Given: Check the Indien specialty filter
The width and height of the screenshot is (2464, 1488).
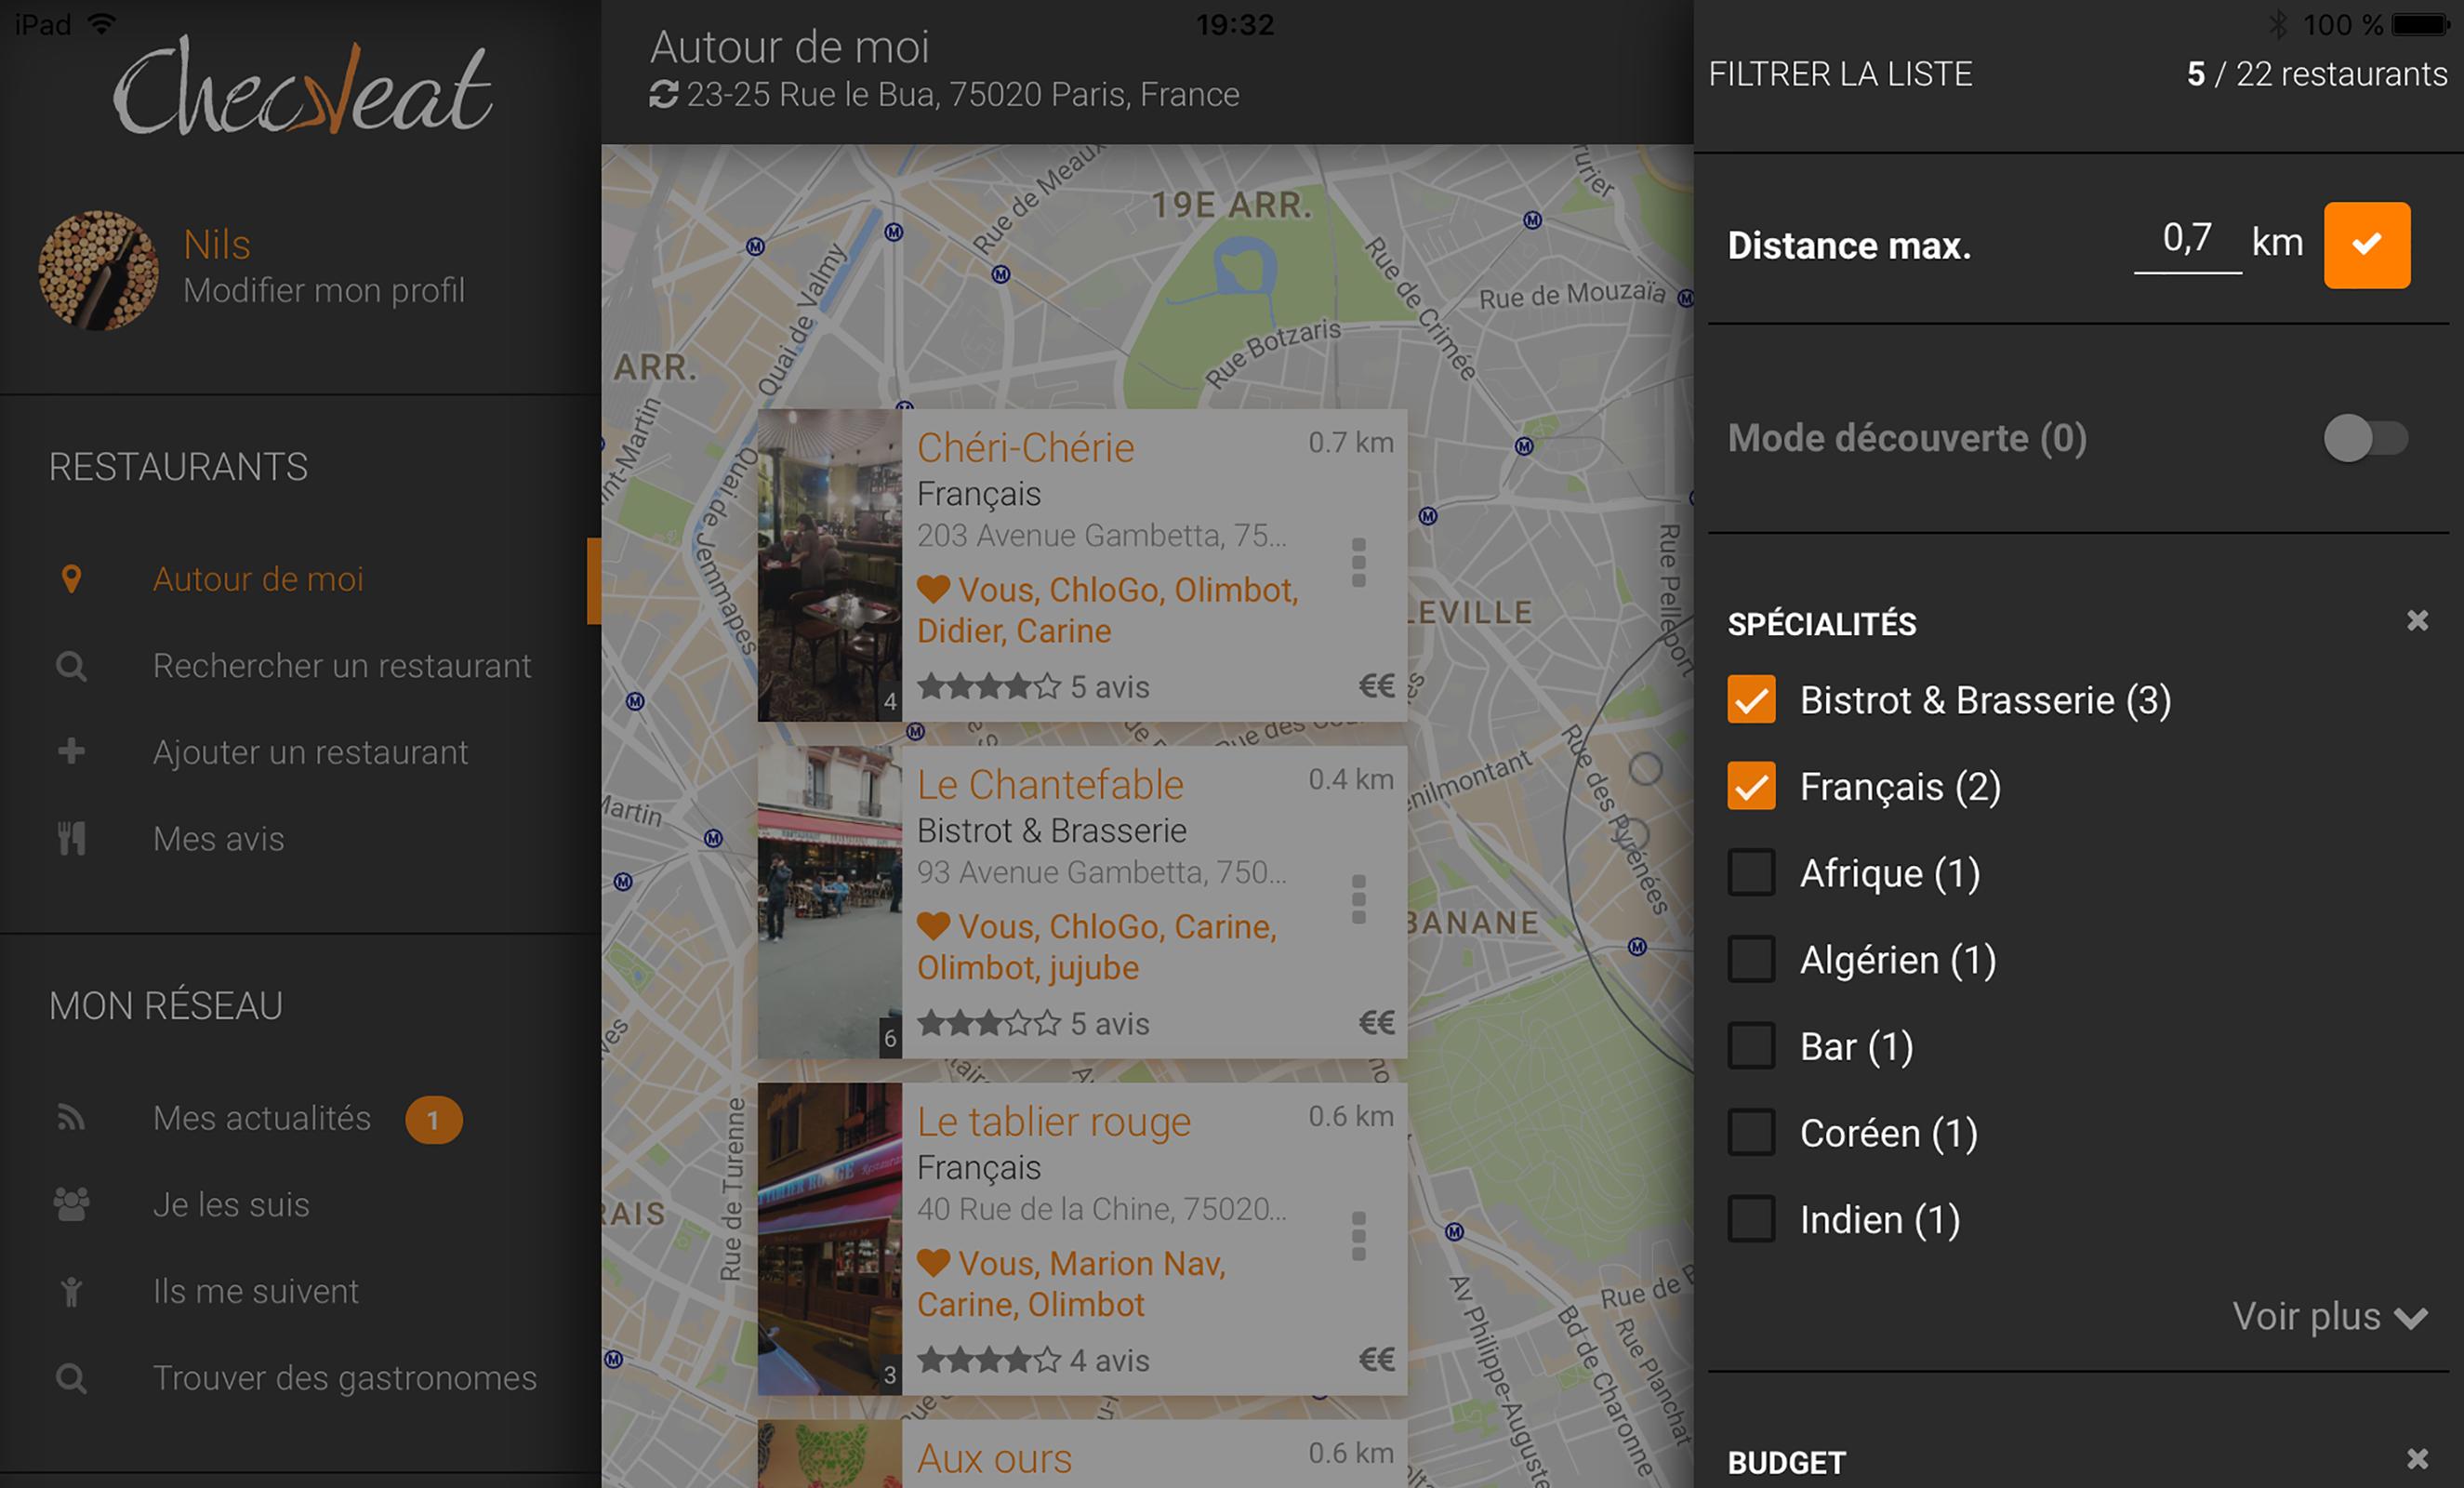Looking at the screenshot, I should (x=1751, y=1219).
